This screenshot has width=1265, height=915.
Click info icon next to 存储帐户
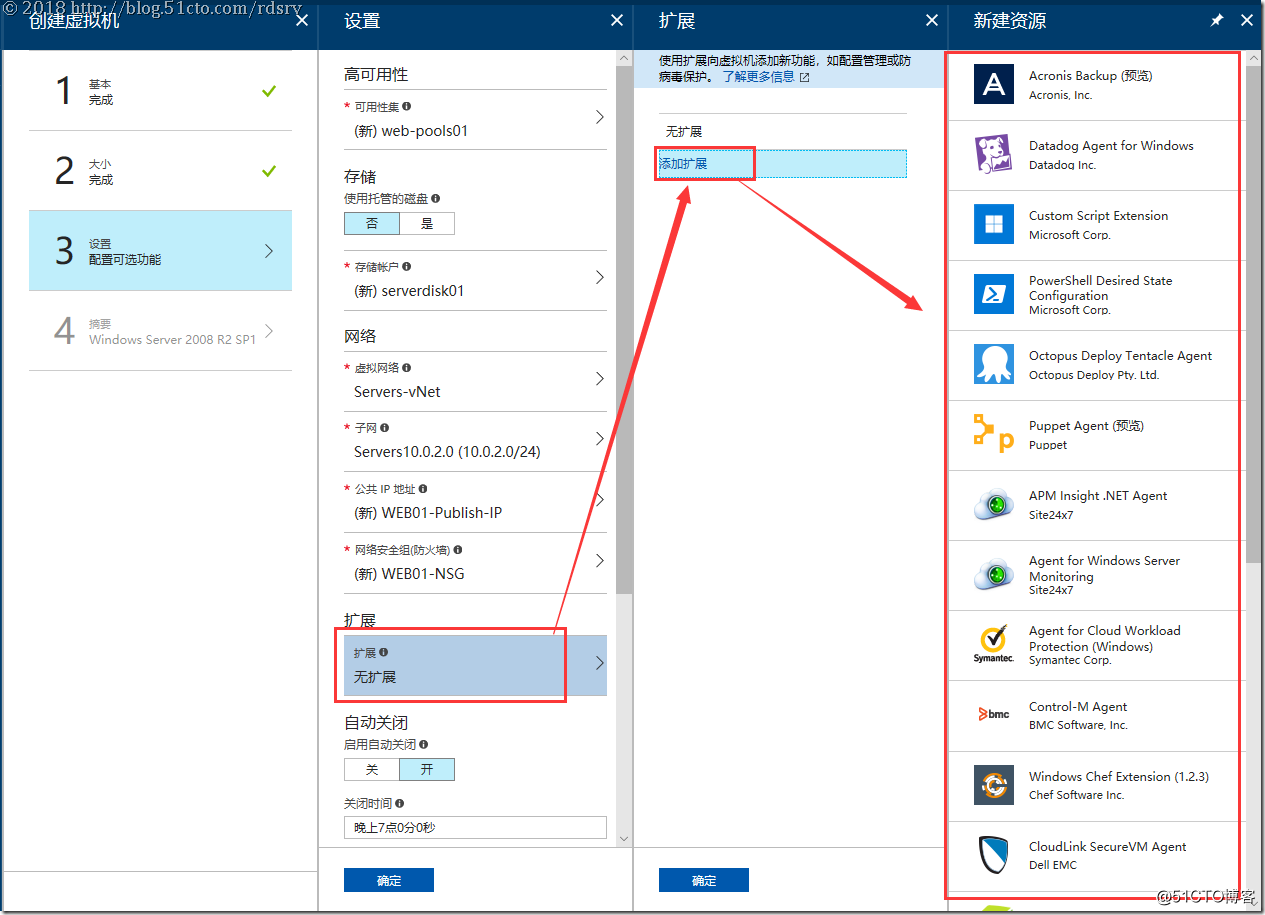click(406, 267)
